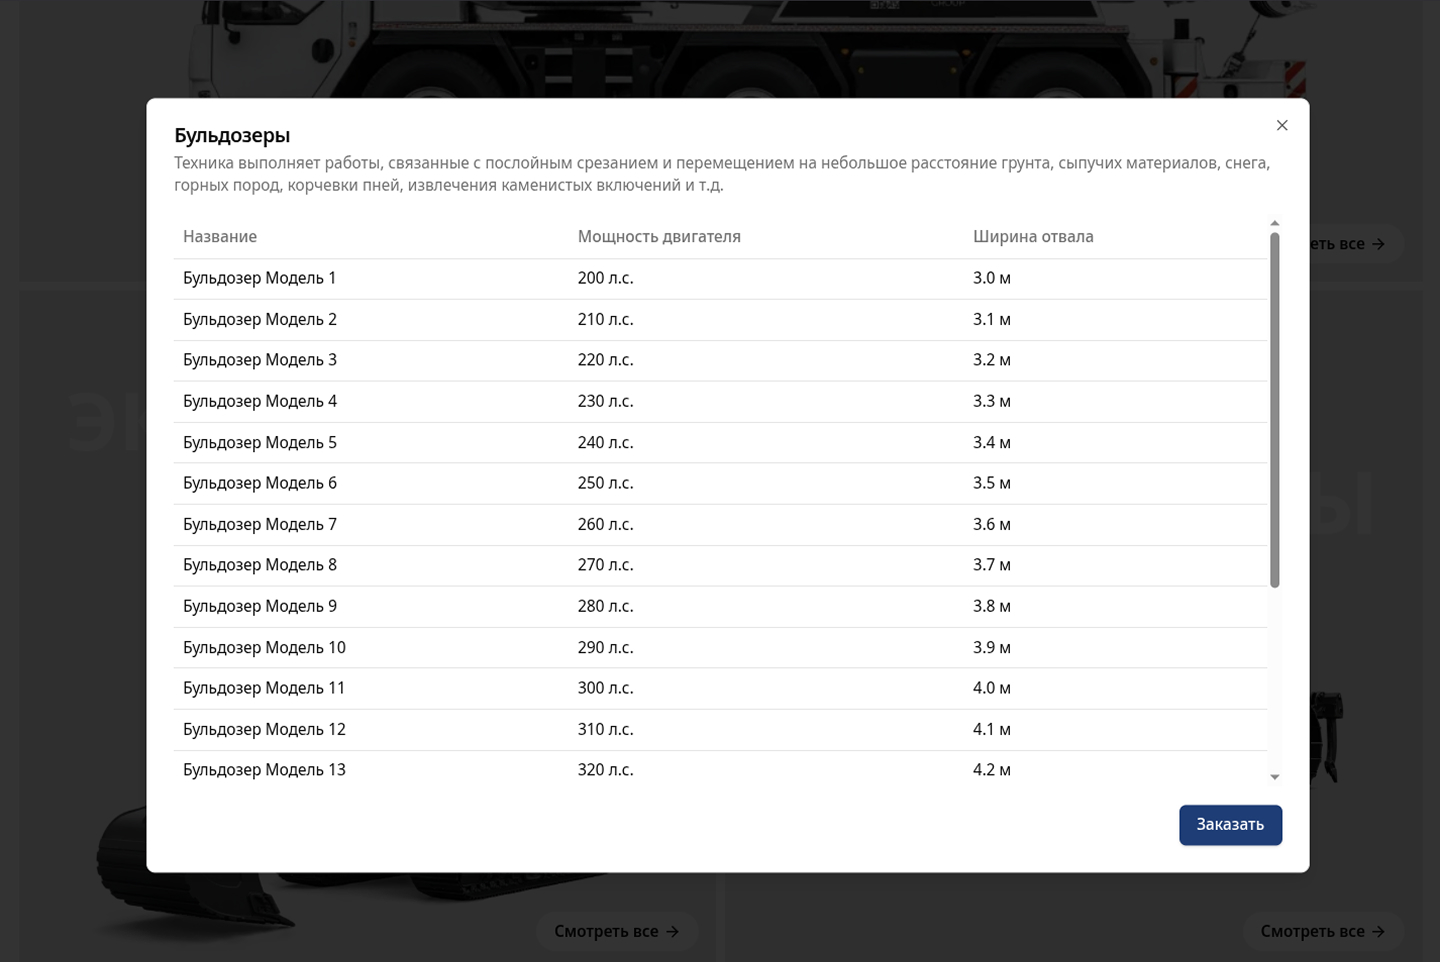This screenshot has height=962, width=1440.
Task: Click the '4.2 м' blade width cell
Action: [991, 770]
